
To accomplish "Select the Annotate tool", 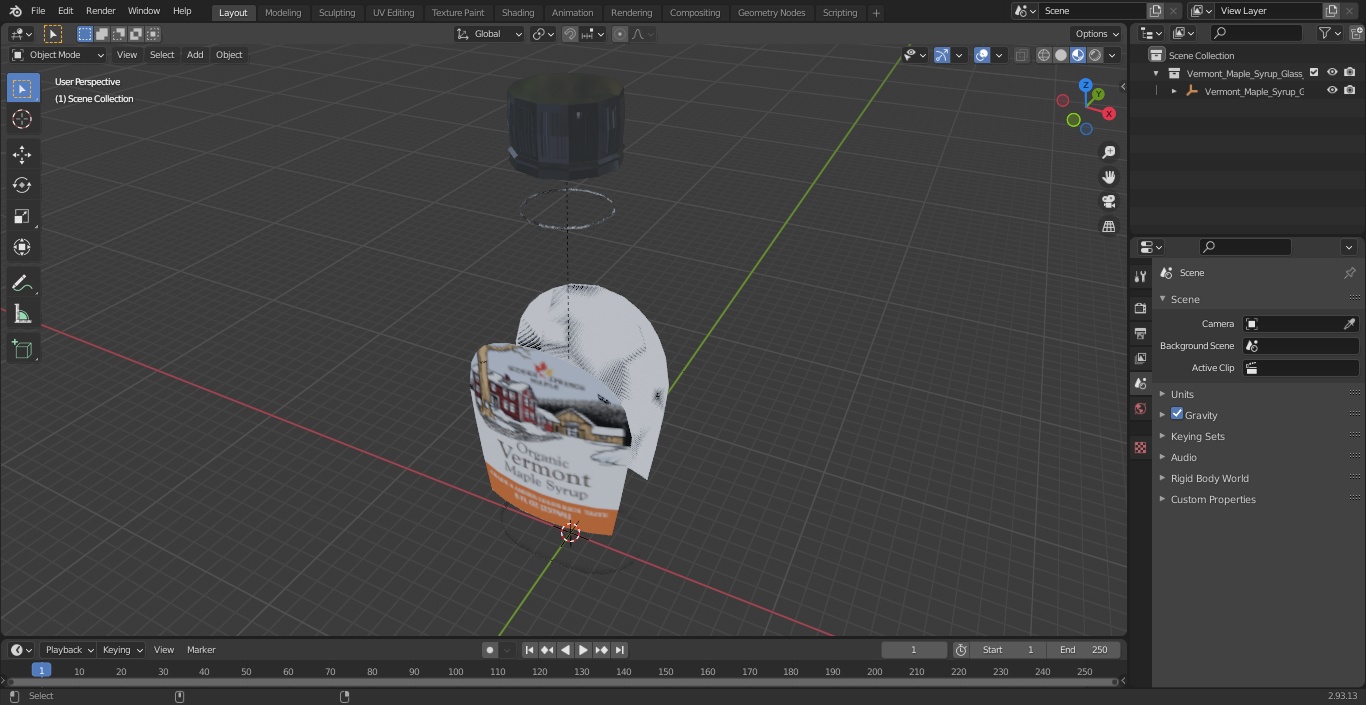I will coord(22,283).
